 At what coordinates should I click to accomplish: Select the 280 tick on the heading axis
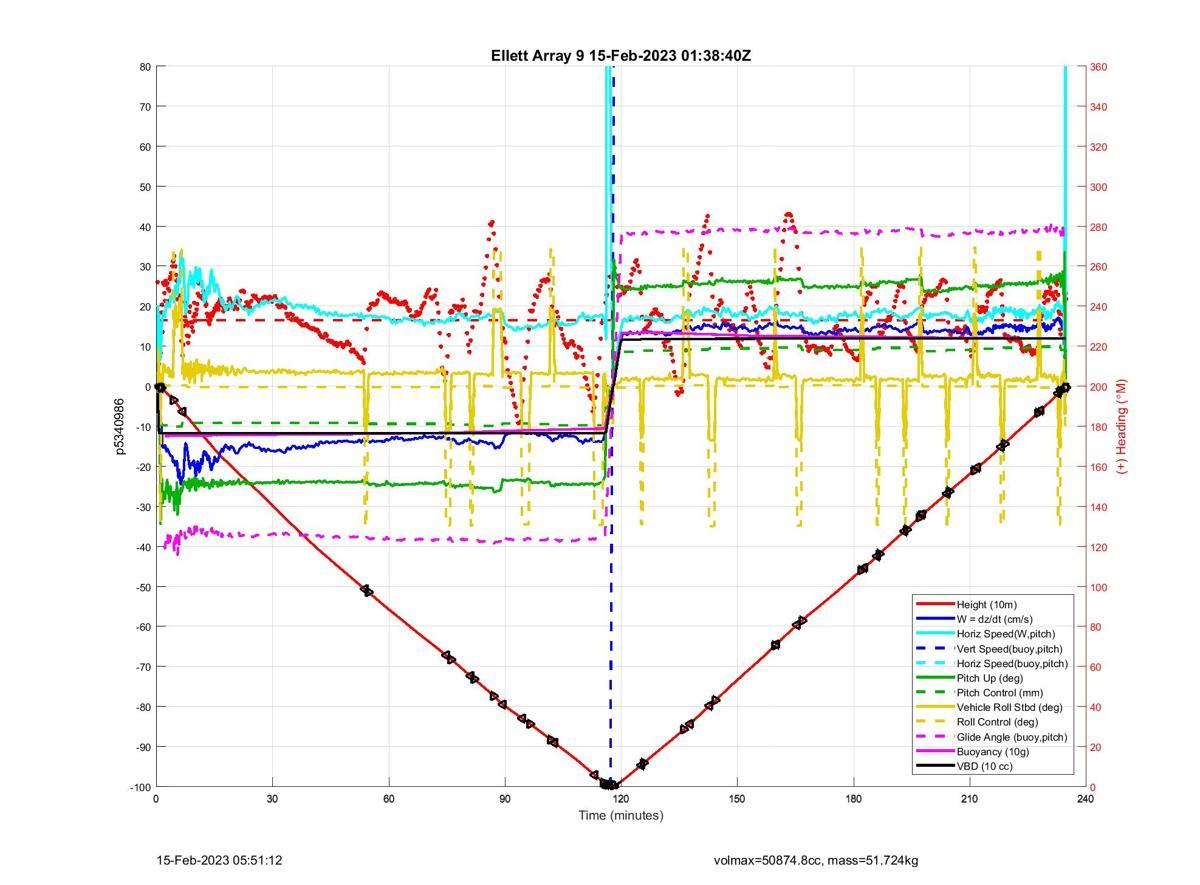(x=1099, y=227)
